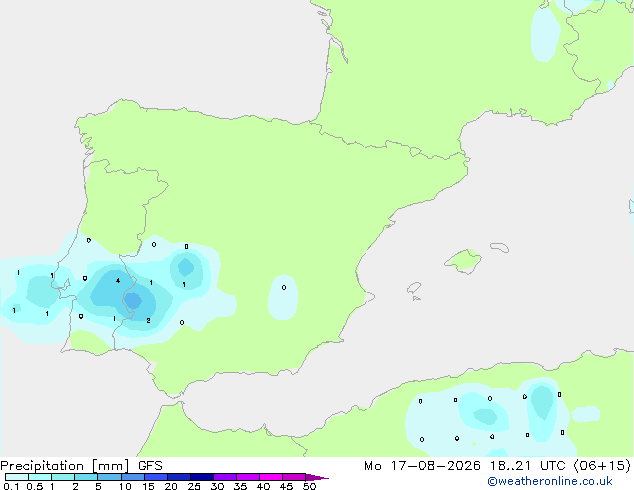Select the 30–35 mm purple legend box

(x=225, y=477)
